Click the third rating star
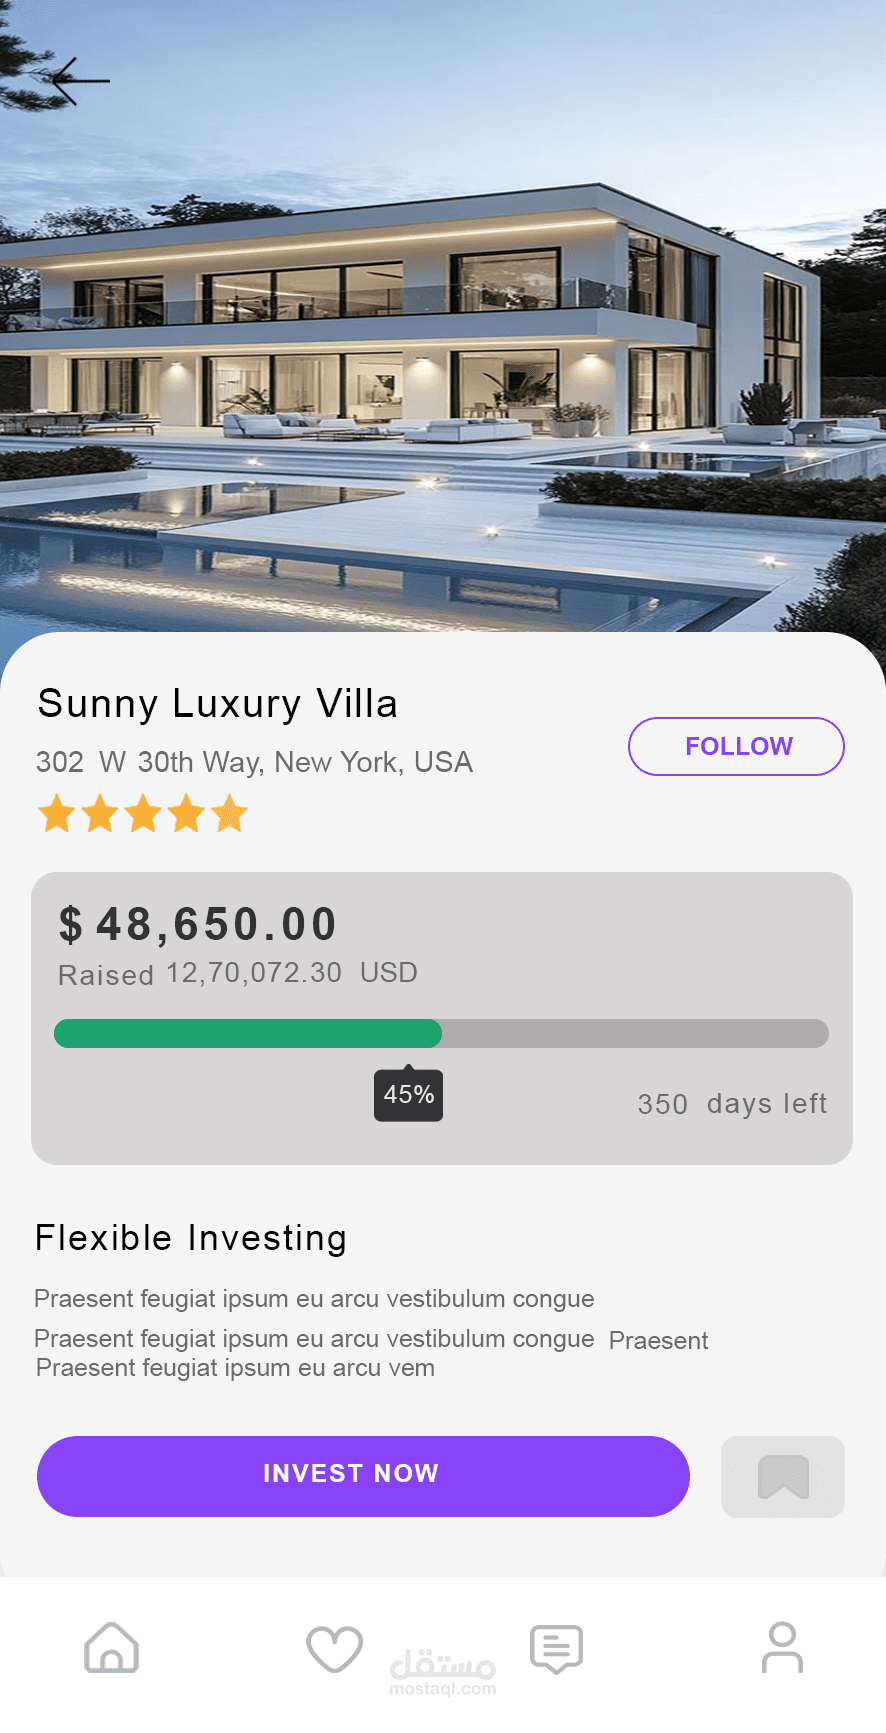Image resolution: width=886 pixels, height=1733 pixels. [x=143, y=813]
